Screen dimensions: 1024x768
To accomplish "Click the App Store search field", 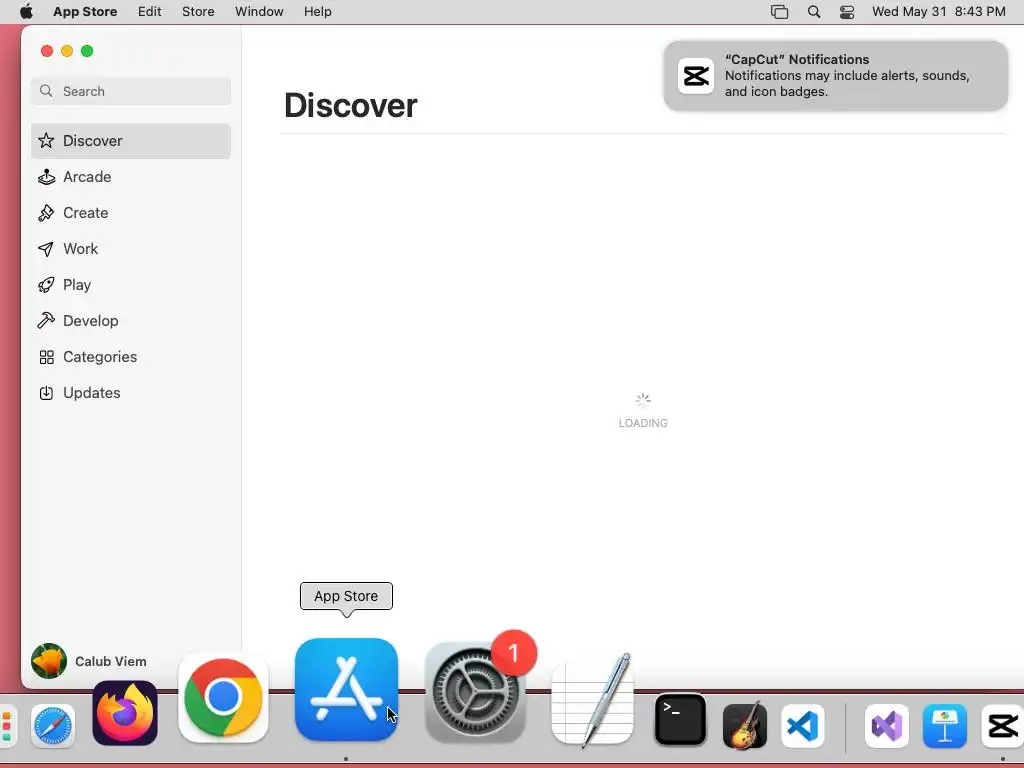I will [131, 91].
